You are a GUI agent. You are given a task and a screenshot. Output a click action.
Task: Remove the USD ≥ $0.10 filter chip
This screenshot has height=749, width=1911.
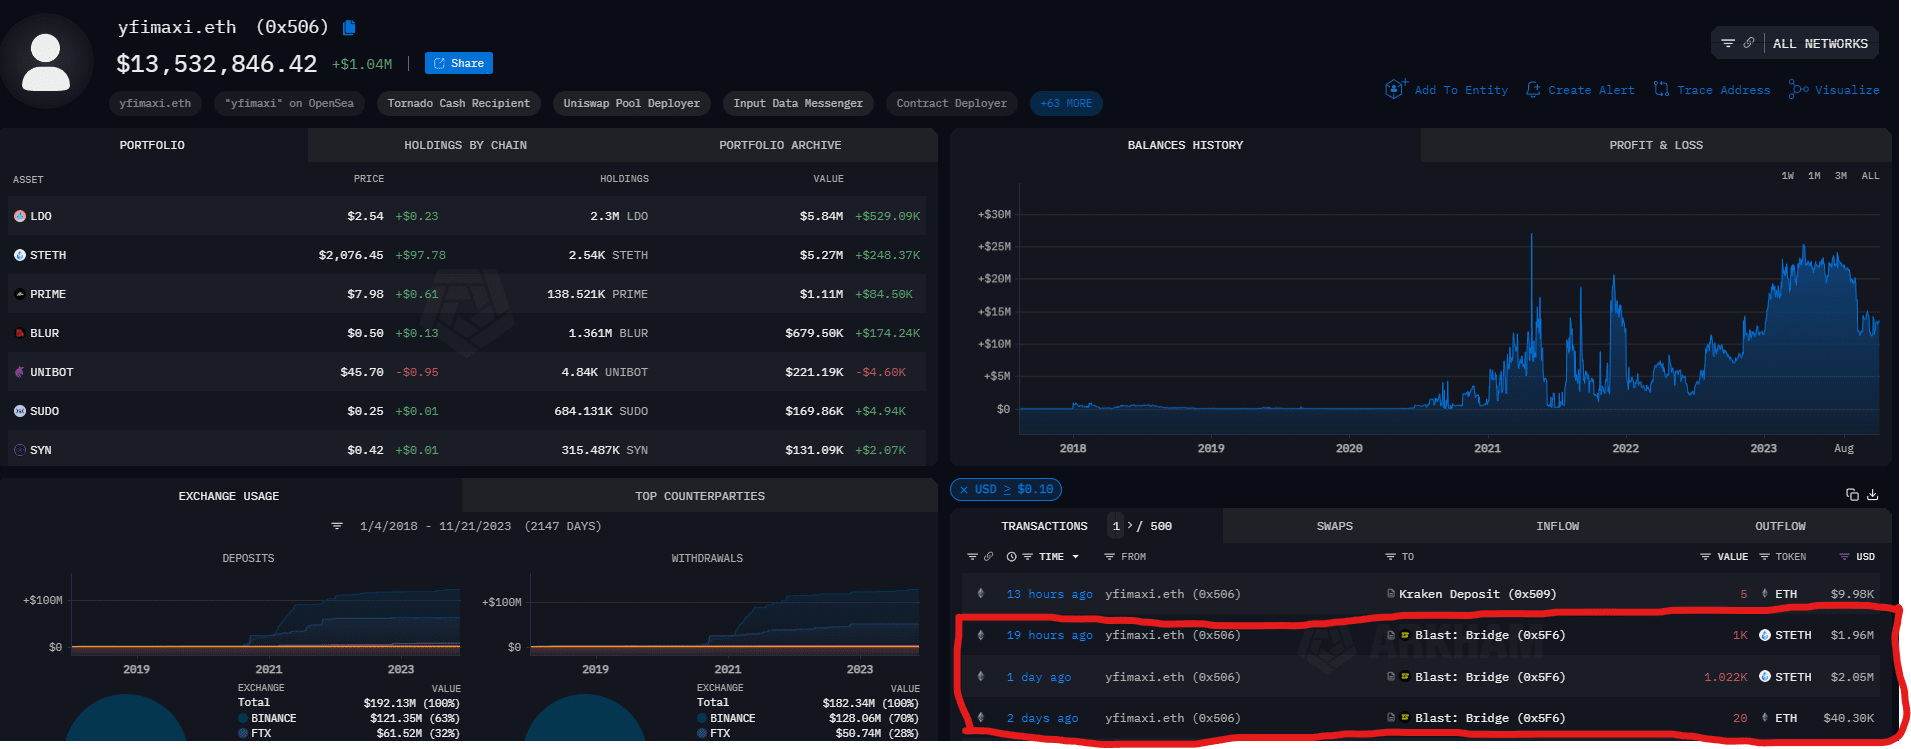(x=964, y=490)
